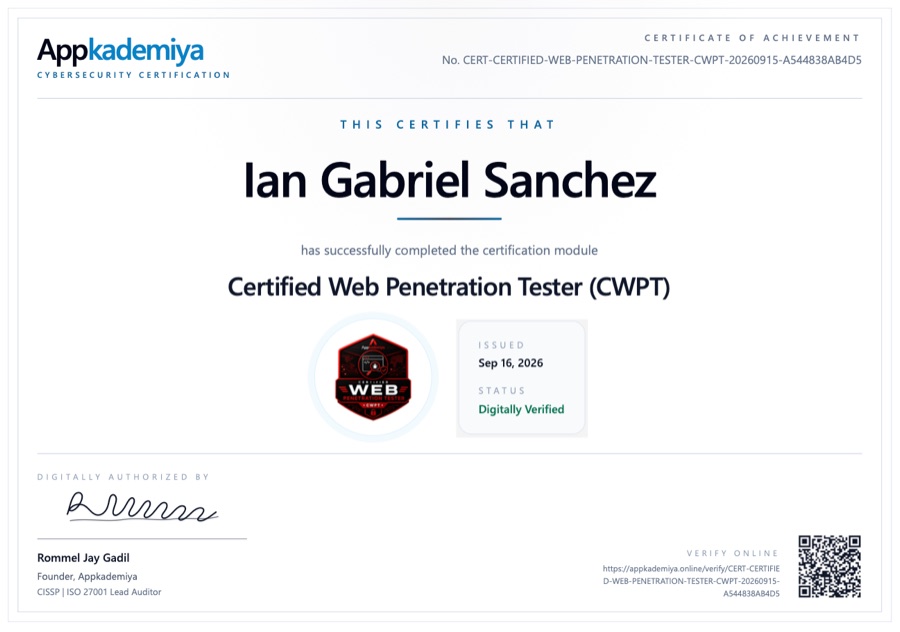Click the 'Founder, Appkademiya' text
This screenshot has width=900, height=632.
(x=87, y=576)
